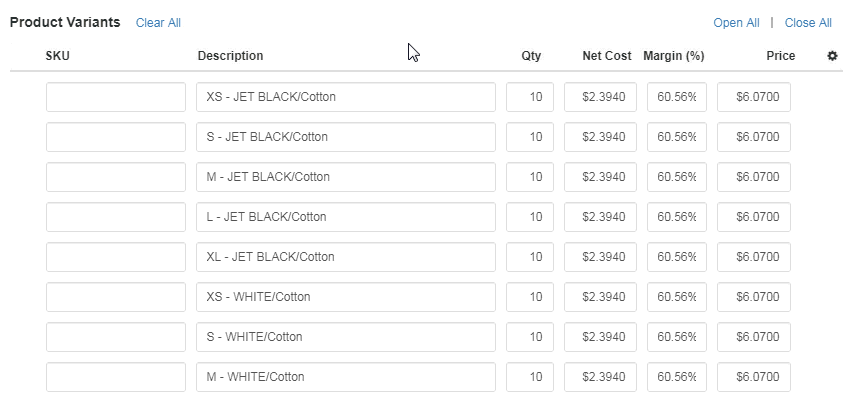Select Qty field for XS - WHITE/Cotton
Screen dimensions: 852x396
click(530, 297)
